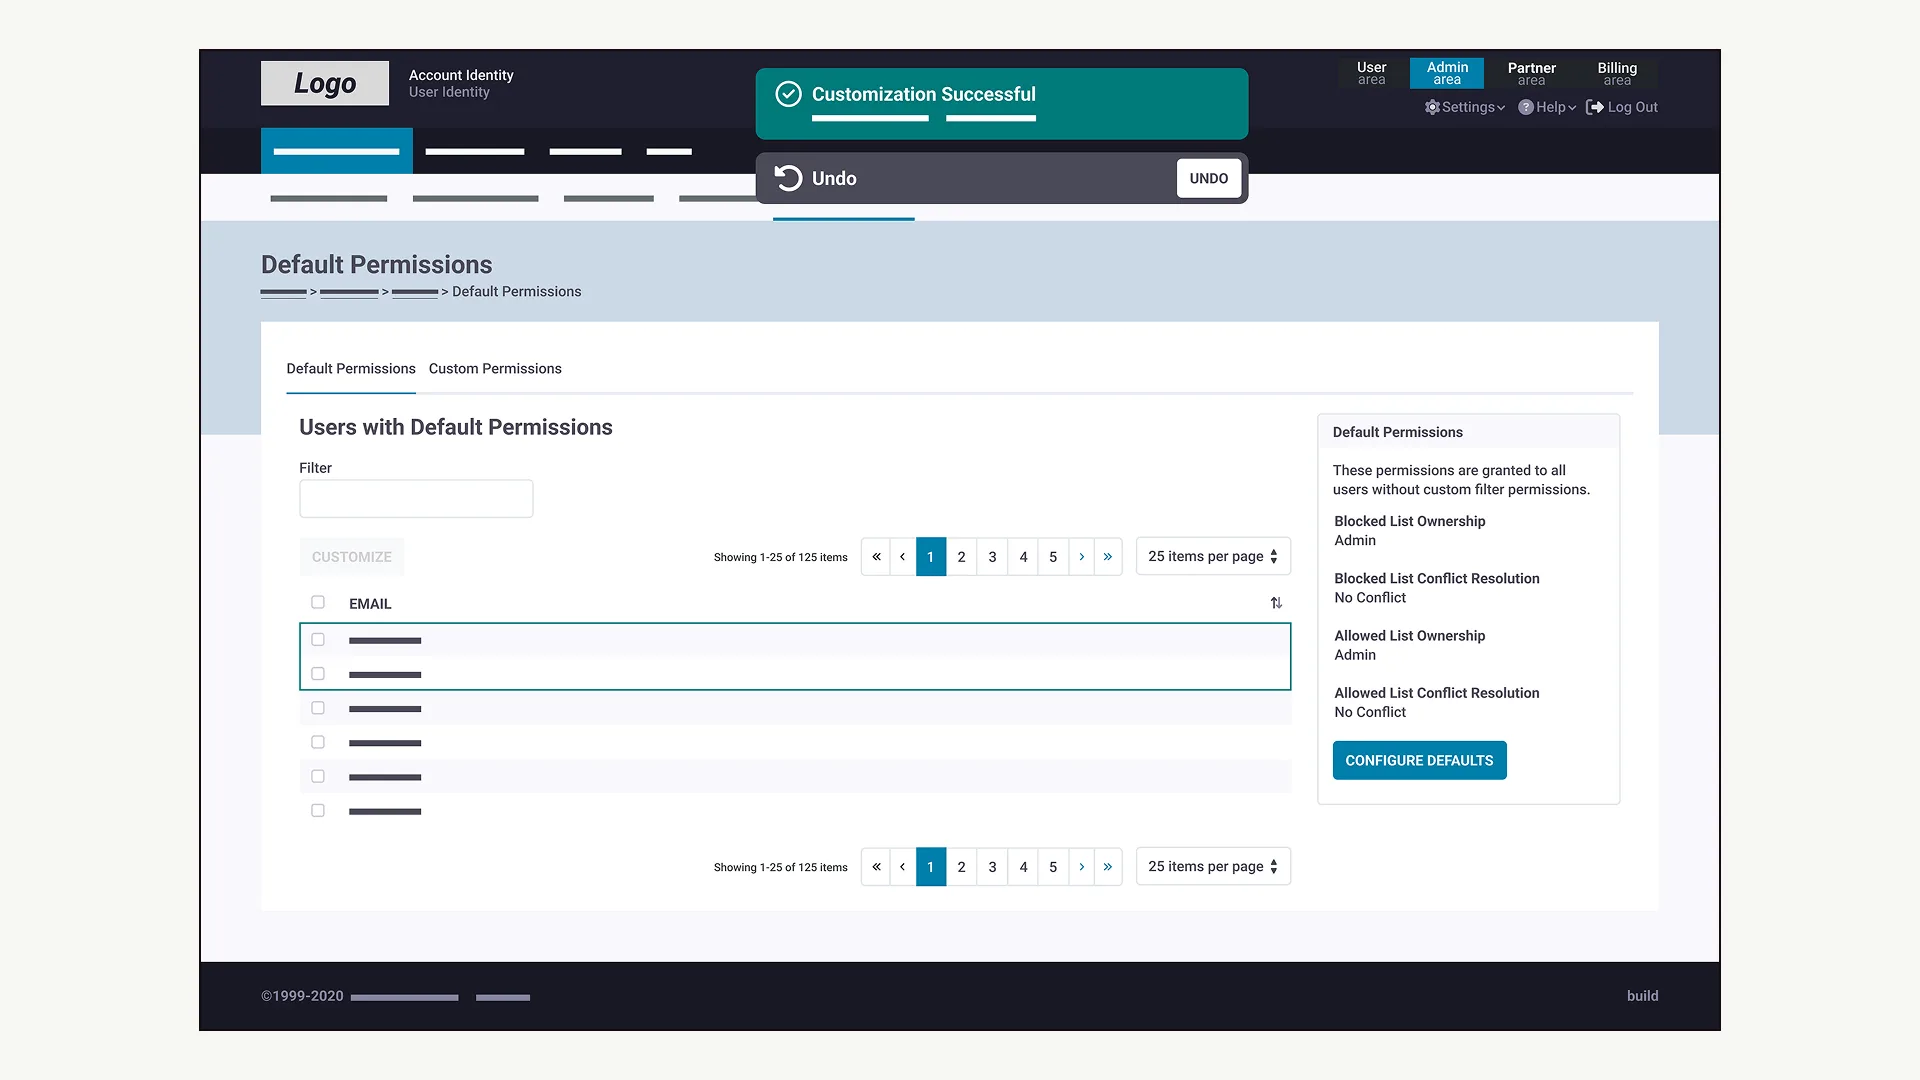Screen dimensions: 1920x1080
Task: Open the top 25 items per page selector
Action: point(1213,557)
